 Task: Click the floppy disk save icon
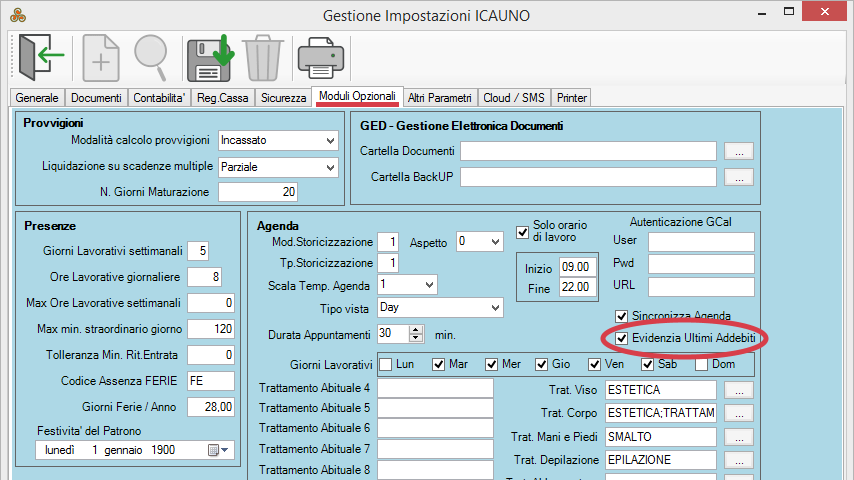(x=208, y=57)
